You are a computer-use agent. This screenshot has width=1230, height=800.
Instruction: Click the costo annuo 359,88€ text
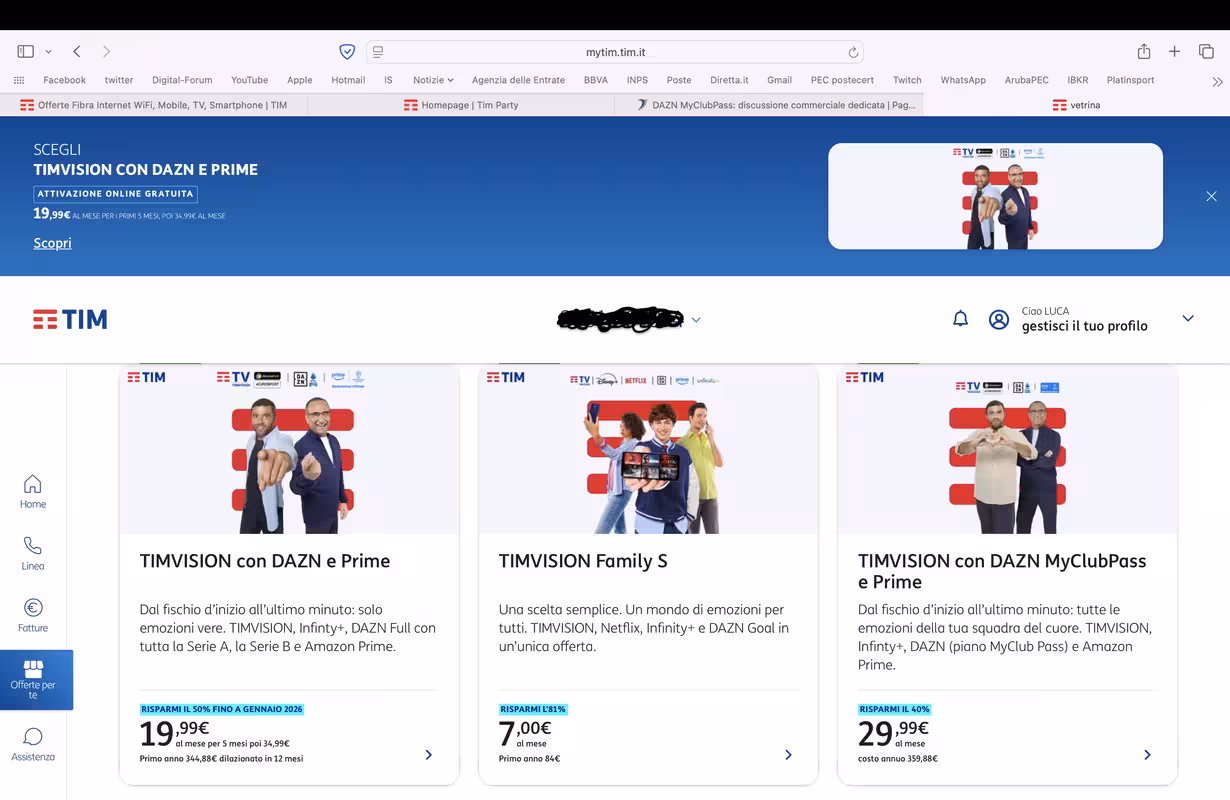(898, 759)
